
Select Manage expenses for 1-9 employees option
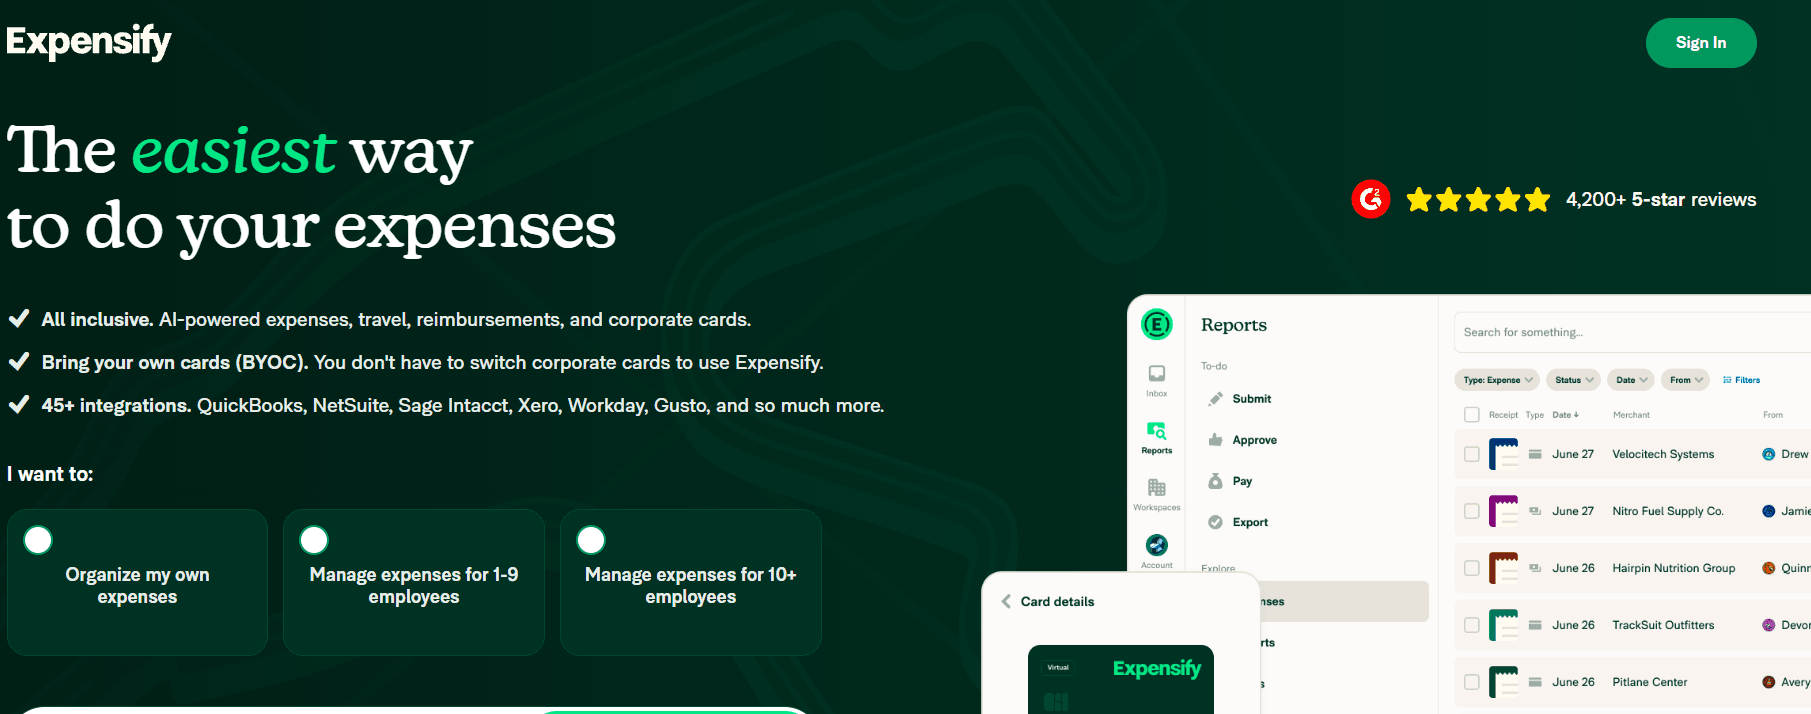(x=414, y=582)
